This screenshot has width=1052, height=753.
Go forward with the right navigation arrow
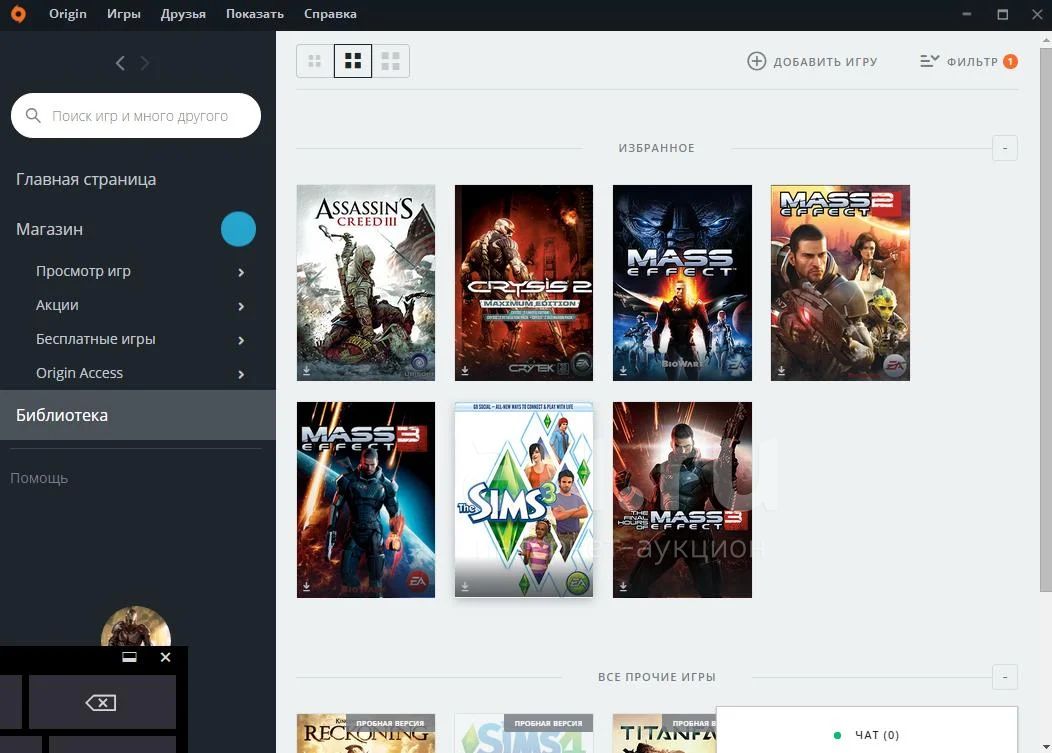tap(144, 63)
